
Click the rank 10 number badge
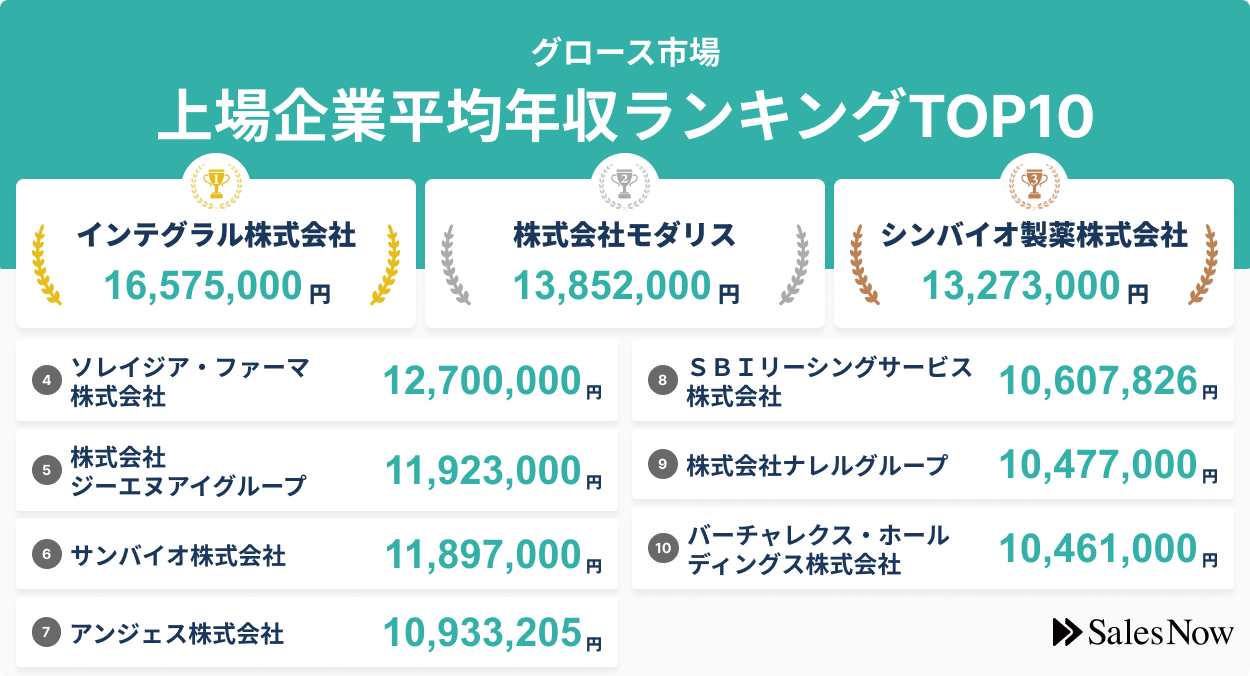(x=662, y=549)
